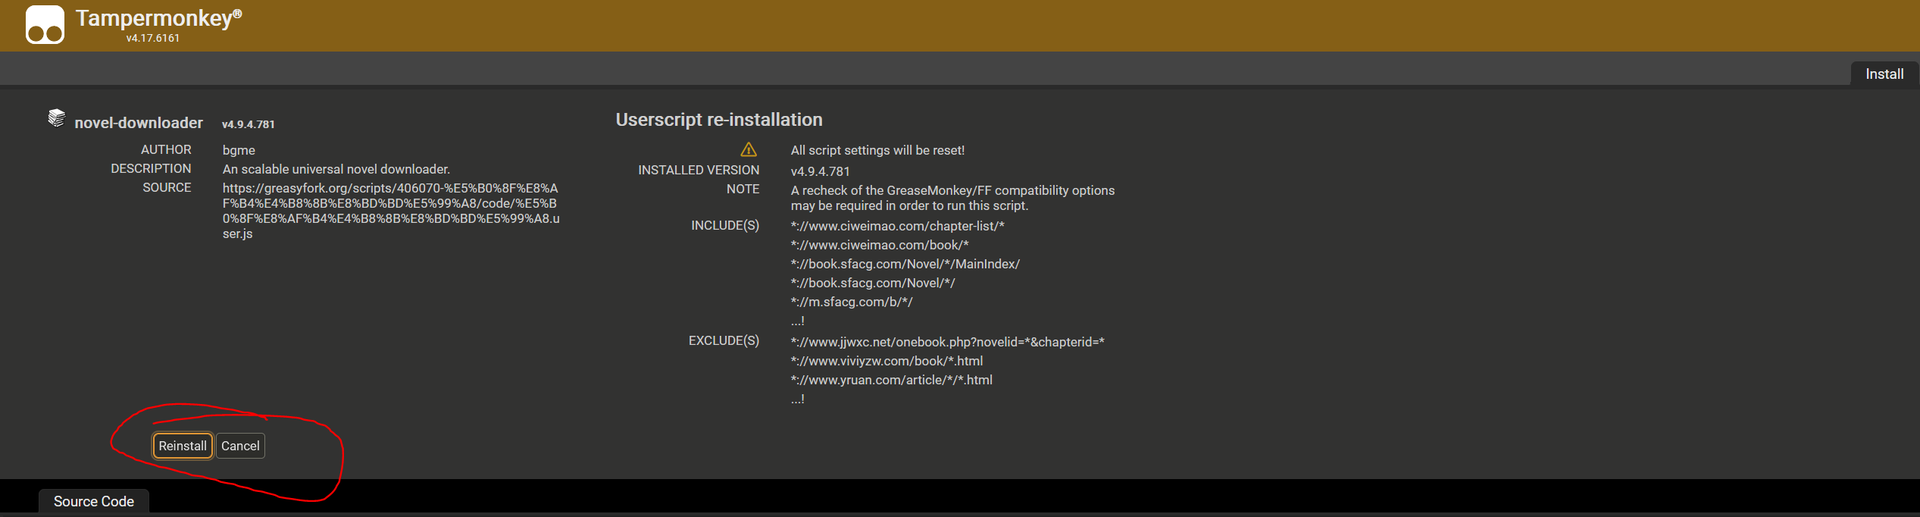Click the DESCRIPTION label
Image resolution: width=1920 pixels, height=517 pixels.
coord(151,169)
